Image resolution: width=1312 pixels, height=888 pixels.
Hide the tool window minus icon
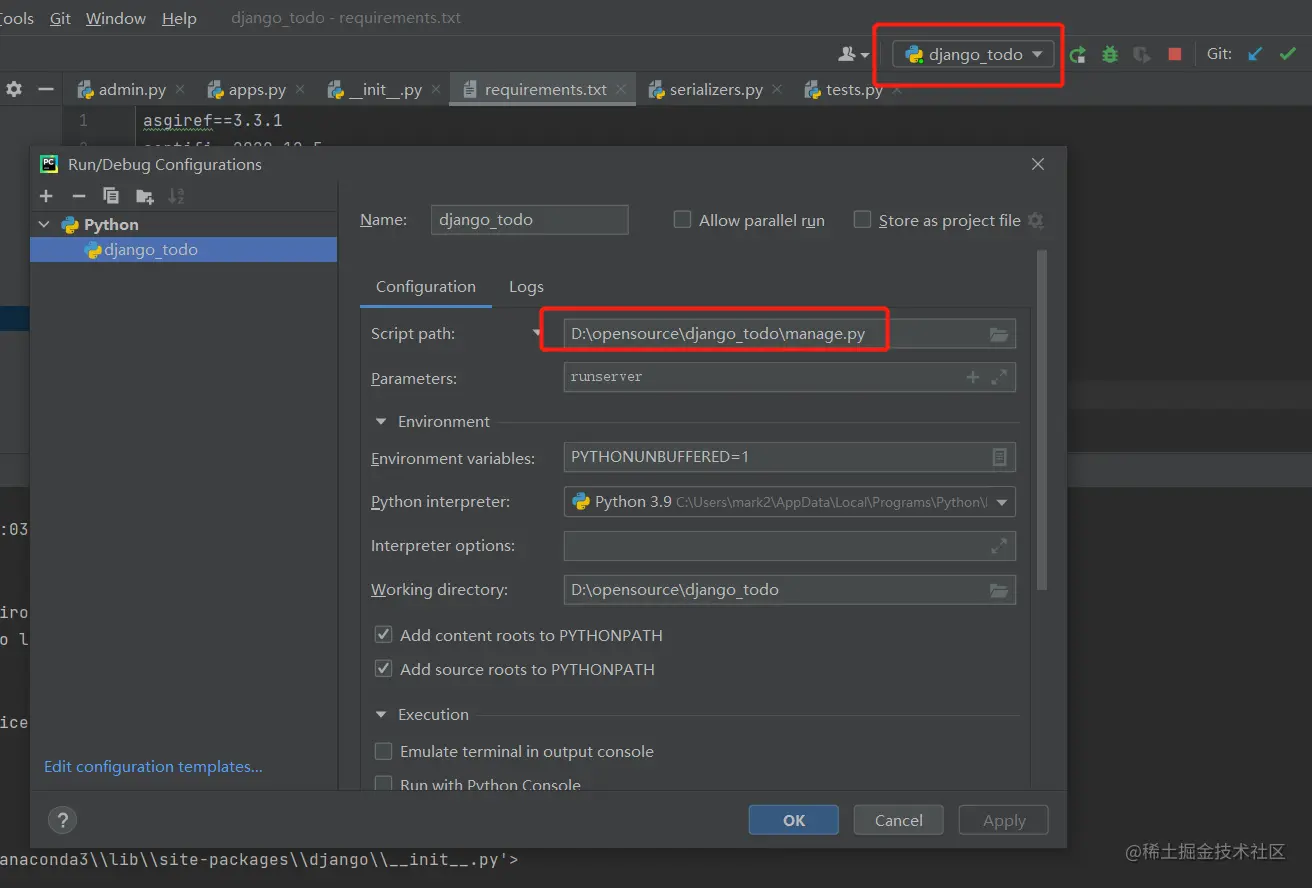tap(46, 89)
